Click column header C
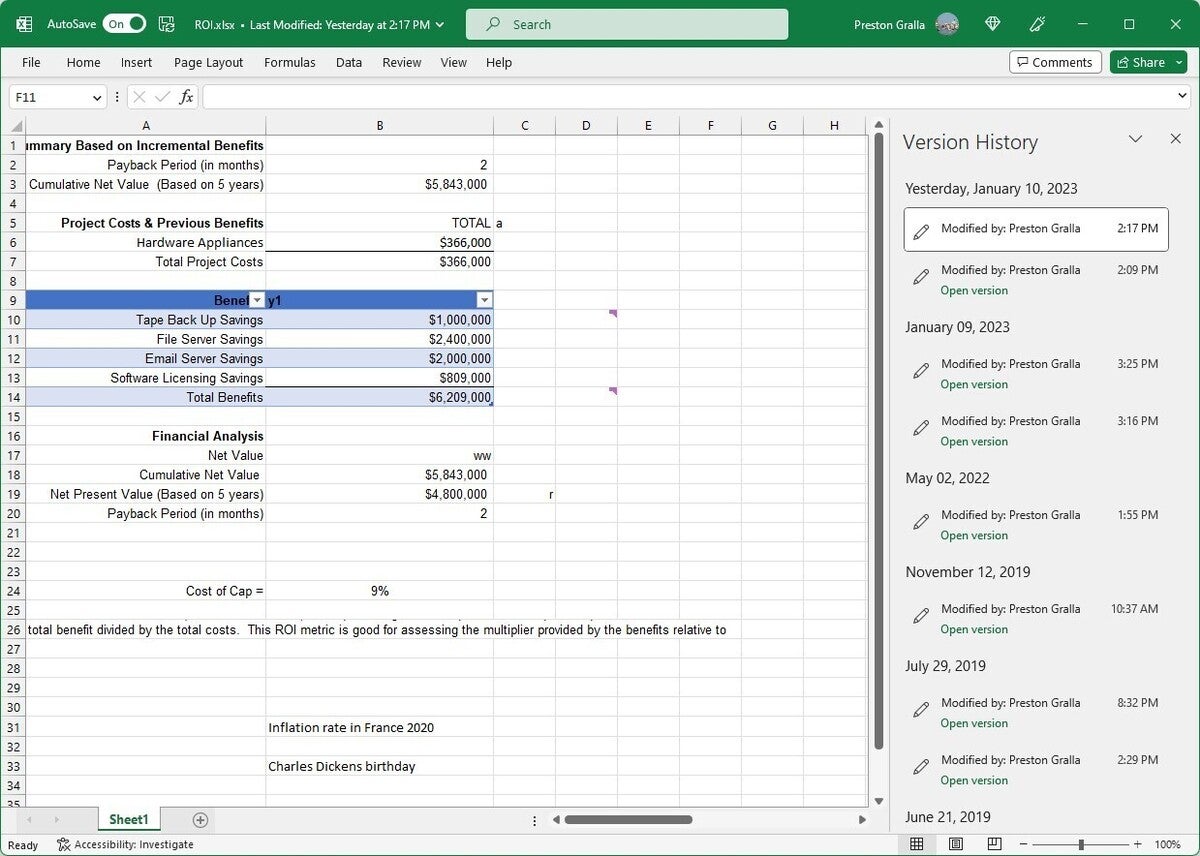Image resolution: width=1200 pixels, height=856 pixels. (x=524, y=126)
